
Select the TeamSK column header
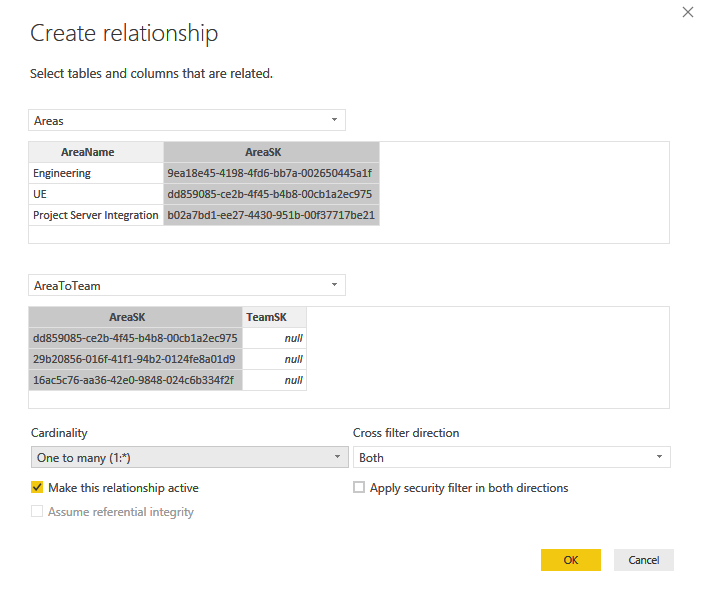(274, 317)
